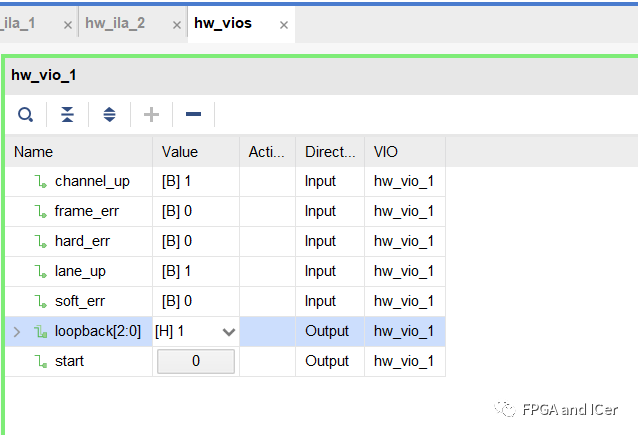Viewport: 638px width, 435px height.
Task: Click the Collapse All toolbar icon
Action: coord(68,115)
